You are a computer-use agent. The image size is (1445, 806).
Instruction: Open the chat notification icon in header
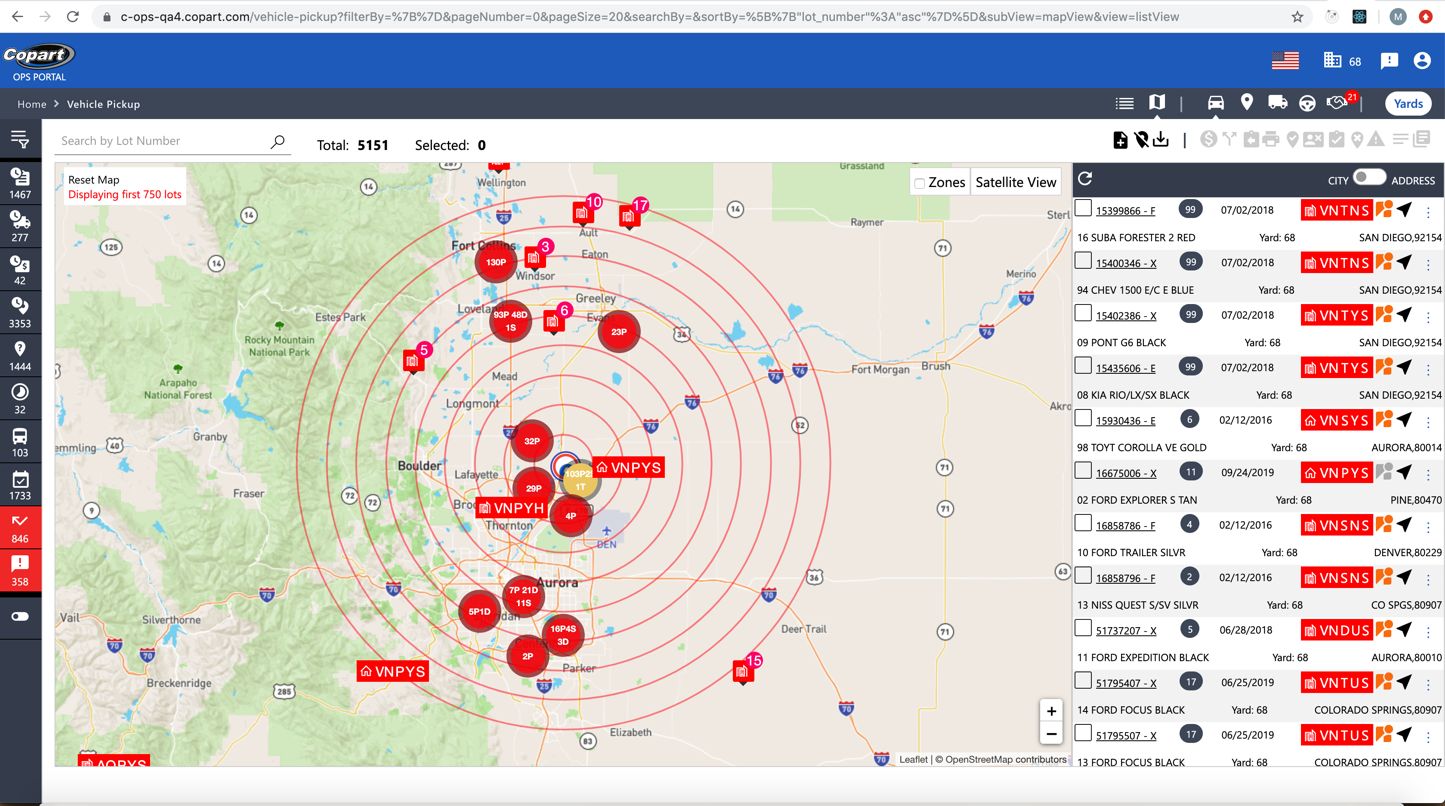[x=1389, y=61]
